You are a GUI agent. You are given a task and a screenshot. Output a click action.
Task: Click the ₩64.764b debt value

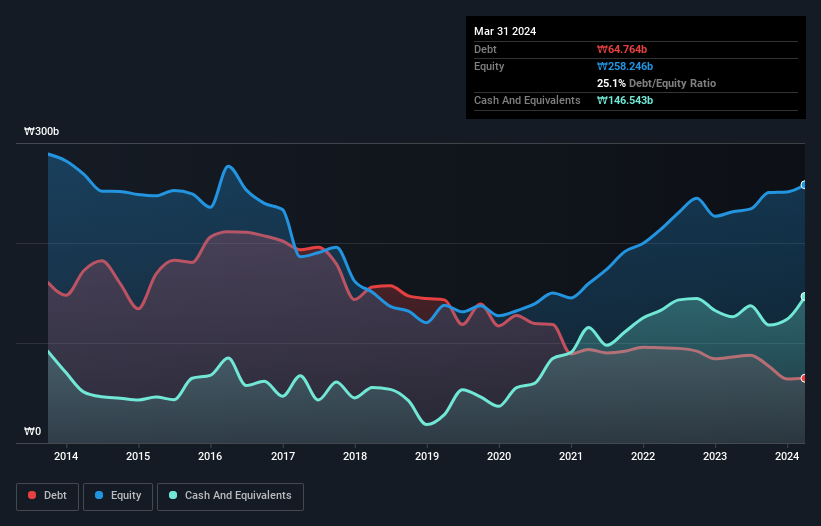(622, 49)
